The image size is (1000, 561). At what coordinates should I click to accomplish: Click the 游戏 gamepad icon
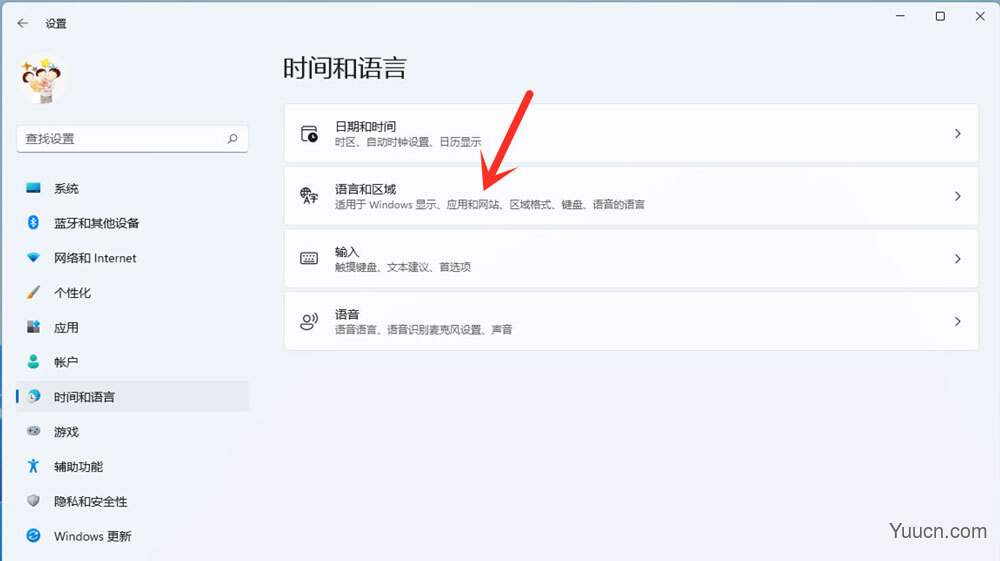pyautogui.click(x=33, y=431)
